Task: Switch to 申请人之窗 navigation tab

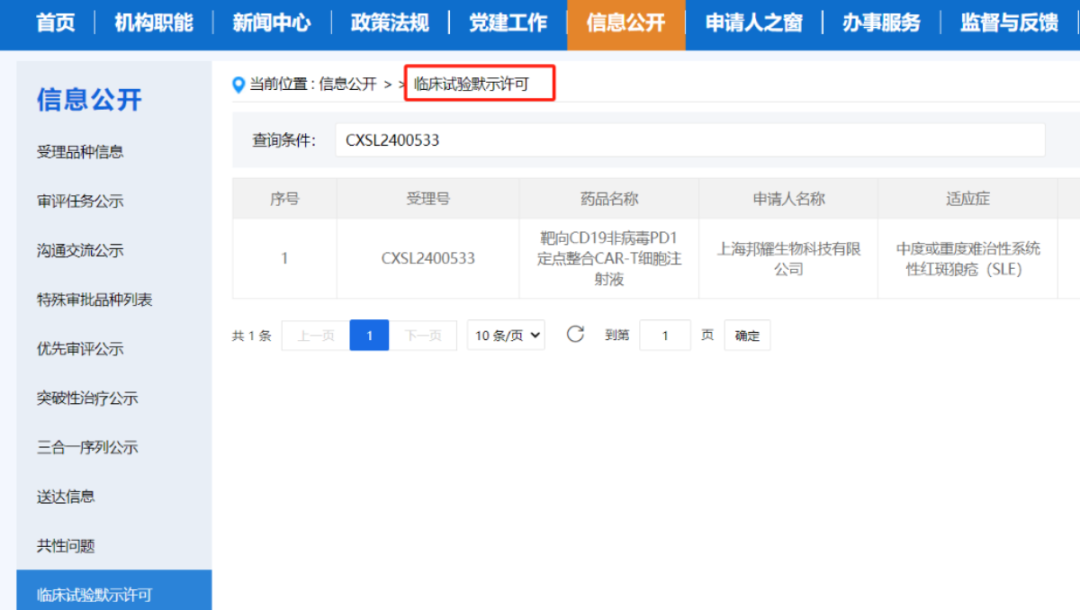Action: [x=754, y=23]
